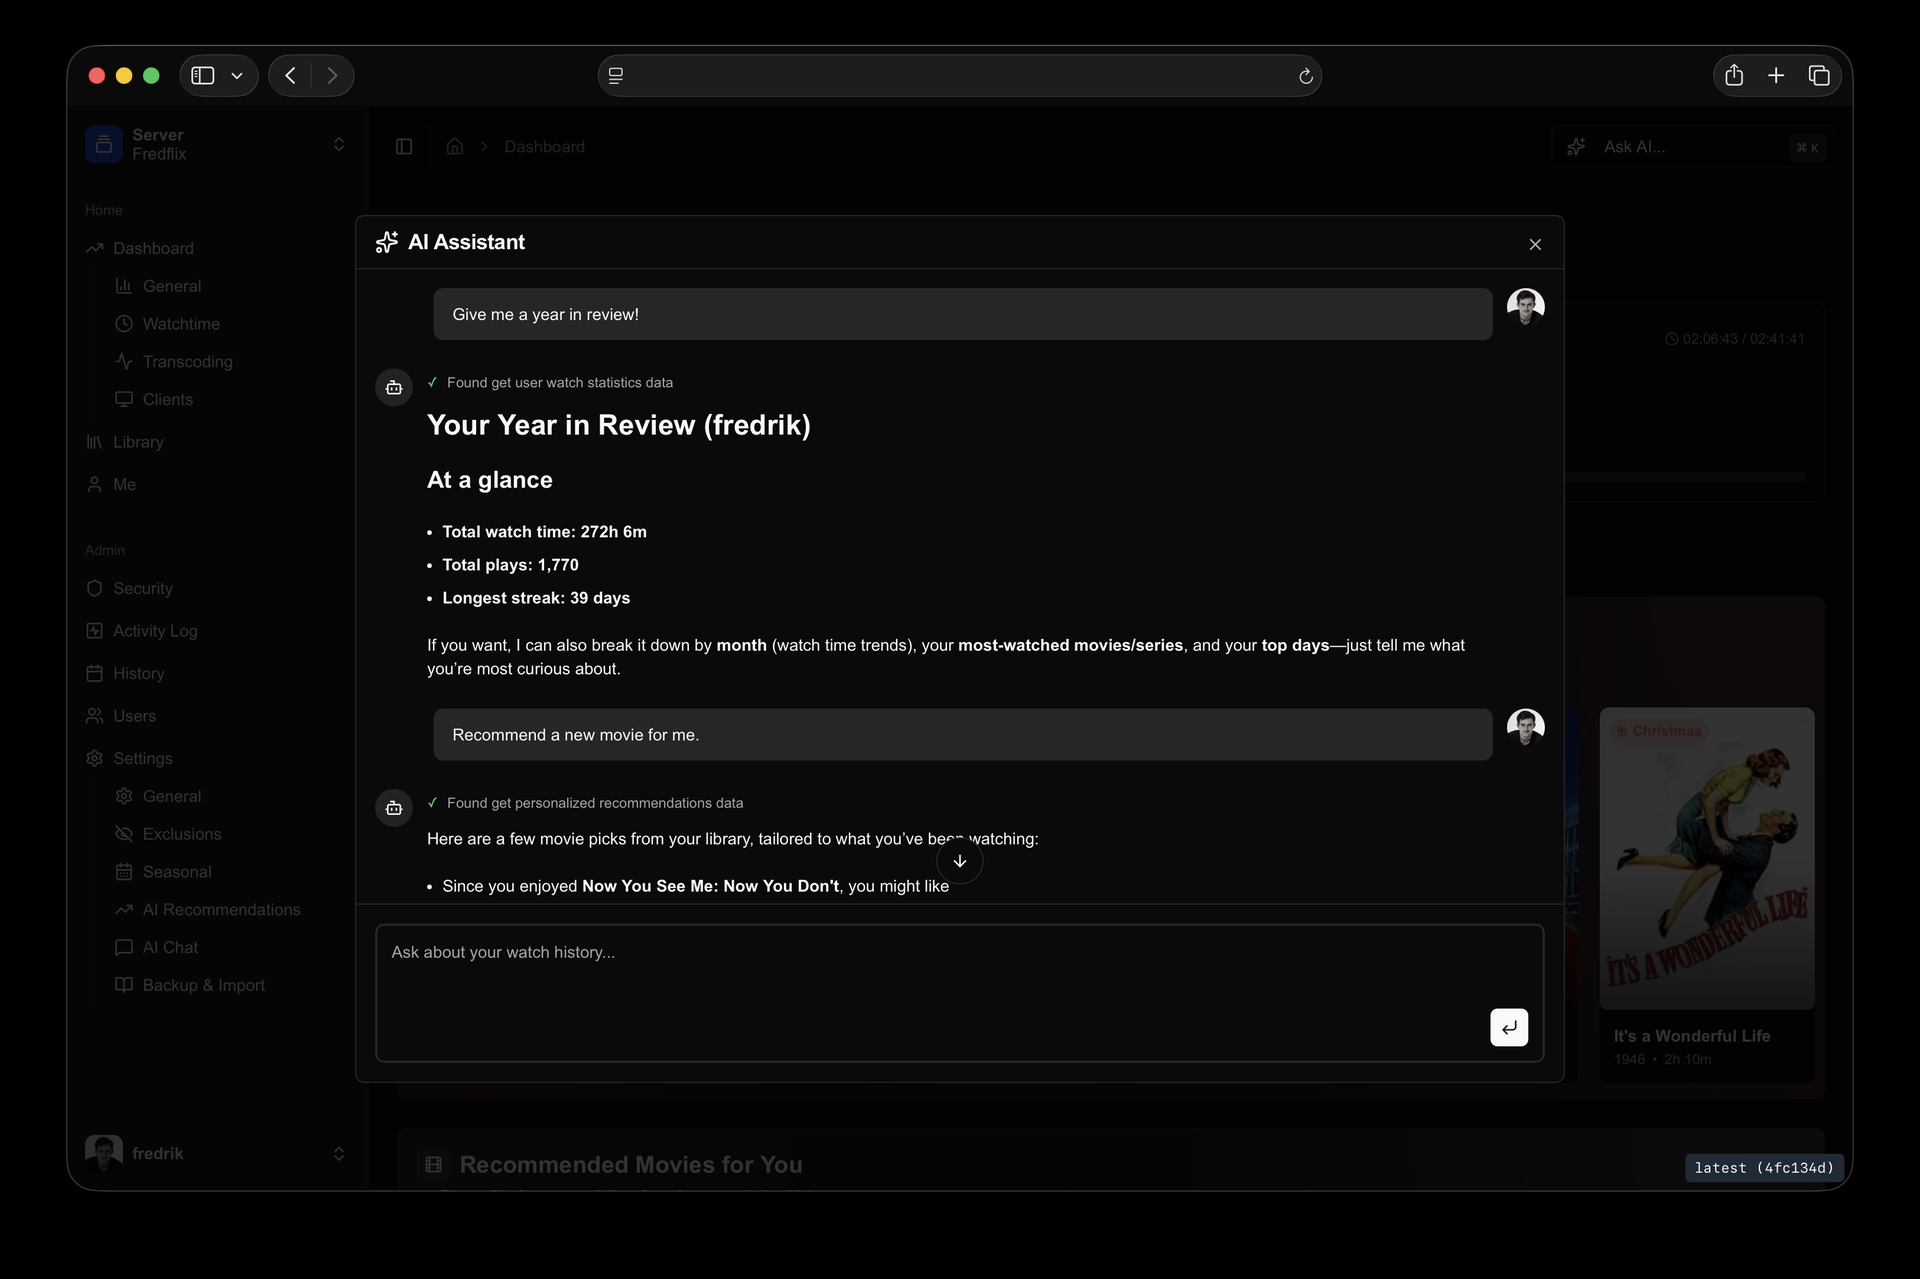This screenshot has width=1920, height=1279.
Task: Open the It's a Wonderful Life poster
Action: click(x=1707, y=858)
